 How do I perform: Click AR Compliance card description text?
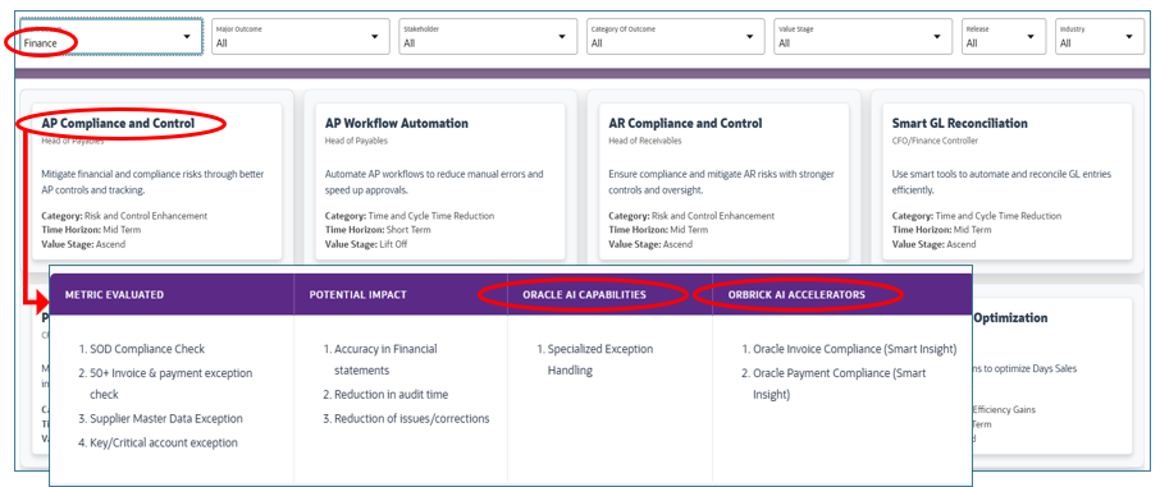[x=721, y=182]
